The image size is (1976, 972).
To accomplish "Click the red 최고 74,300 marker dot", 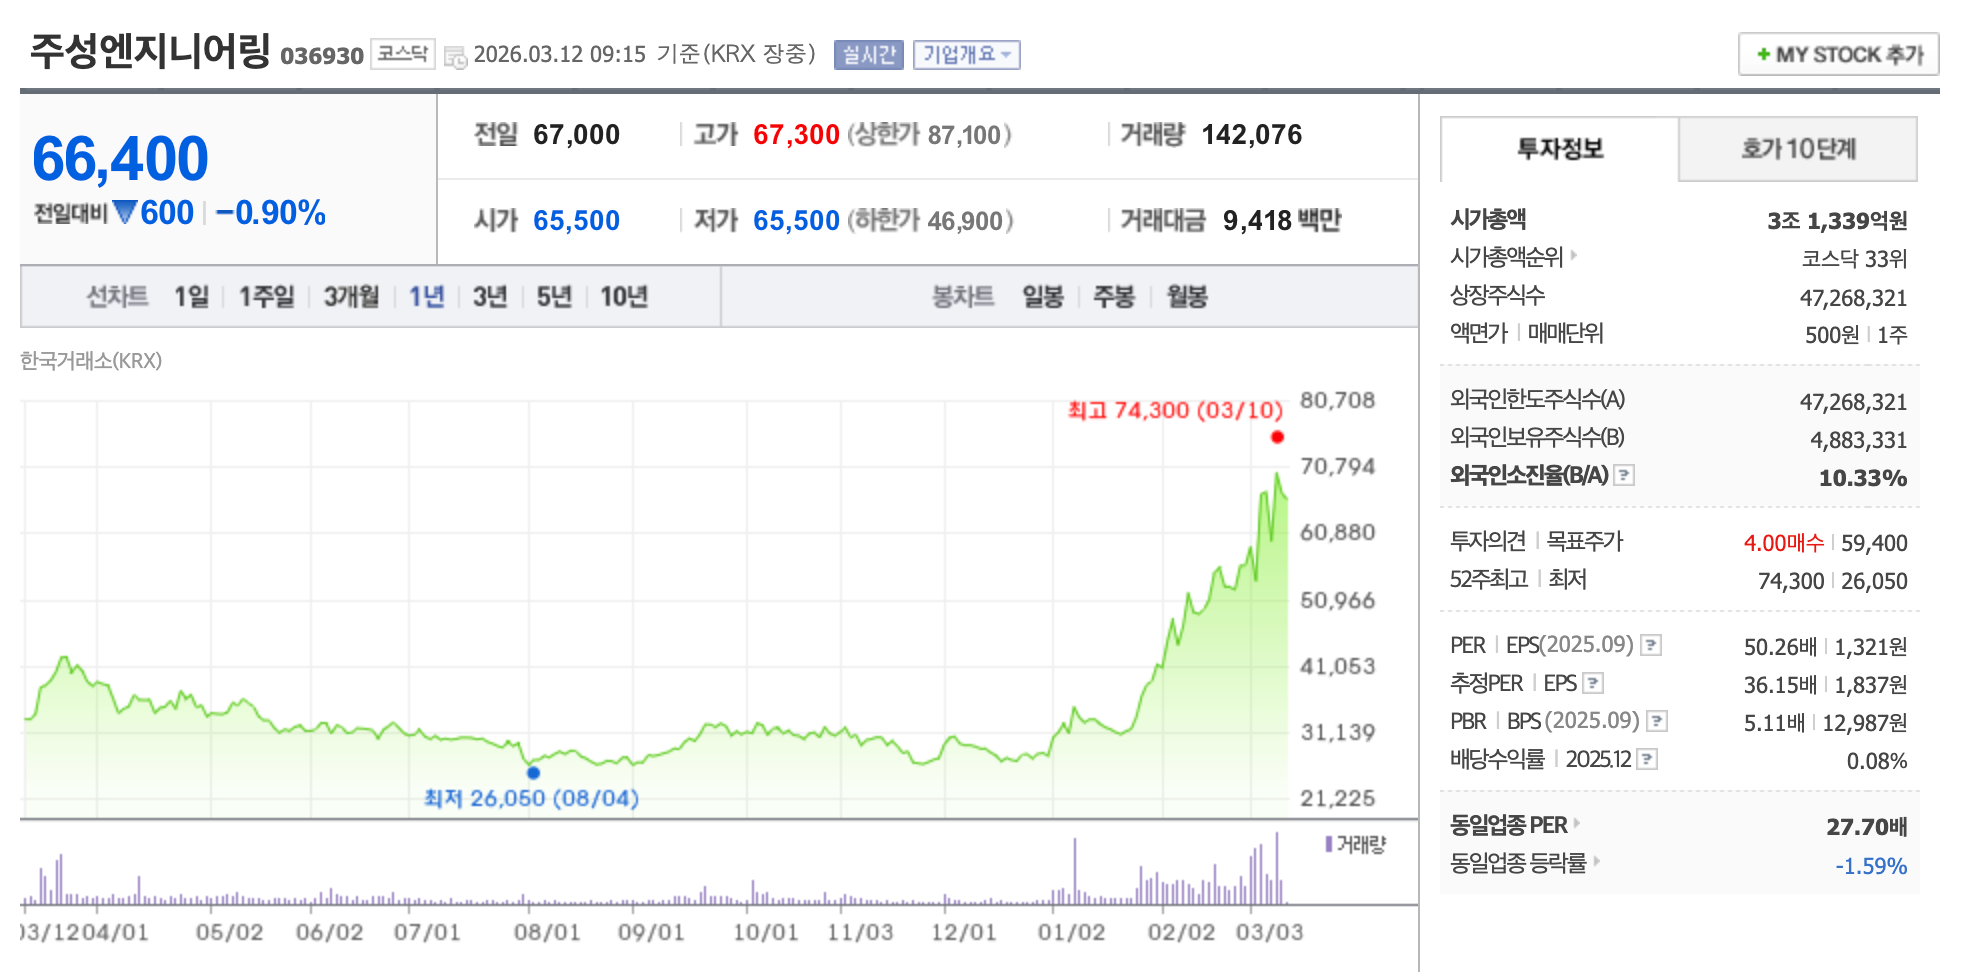I will 1277,437.
